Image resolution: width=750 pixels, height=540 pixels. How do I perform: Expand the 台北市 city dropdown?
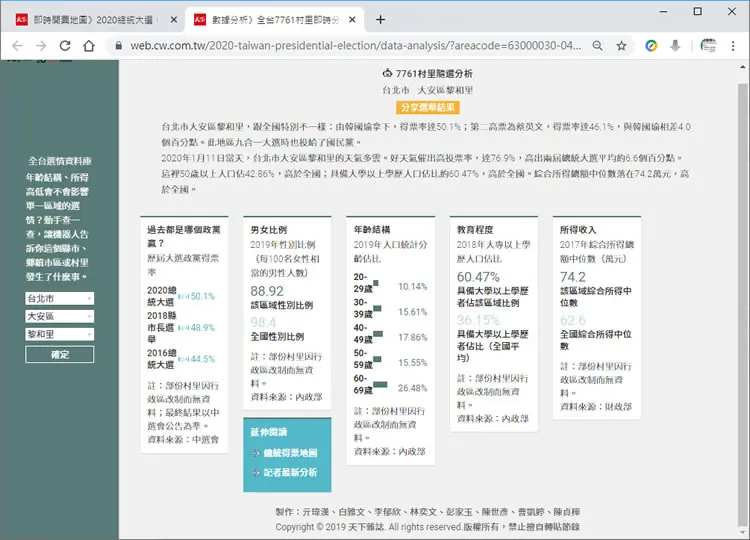pyautogui.click(x=60, y=298)
